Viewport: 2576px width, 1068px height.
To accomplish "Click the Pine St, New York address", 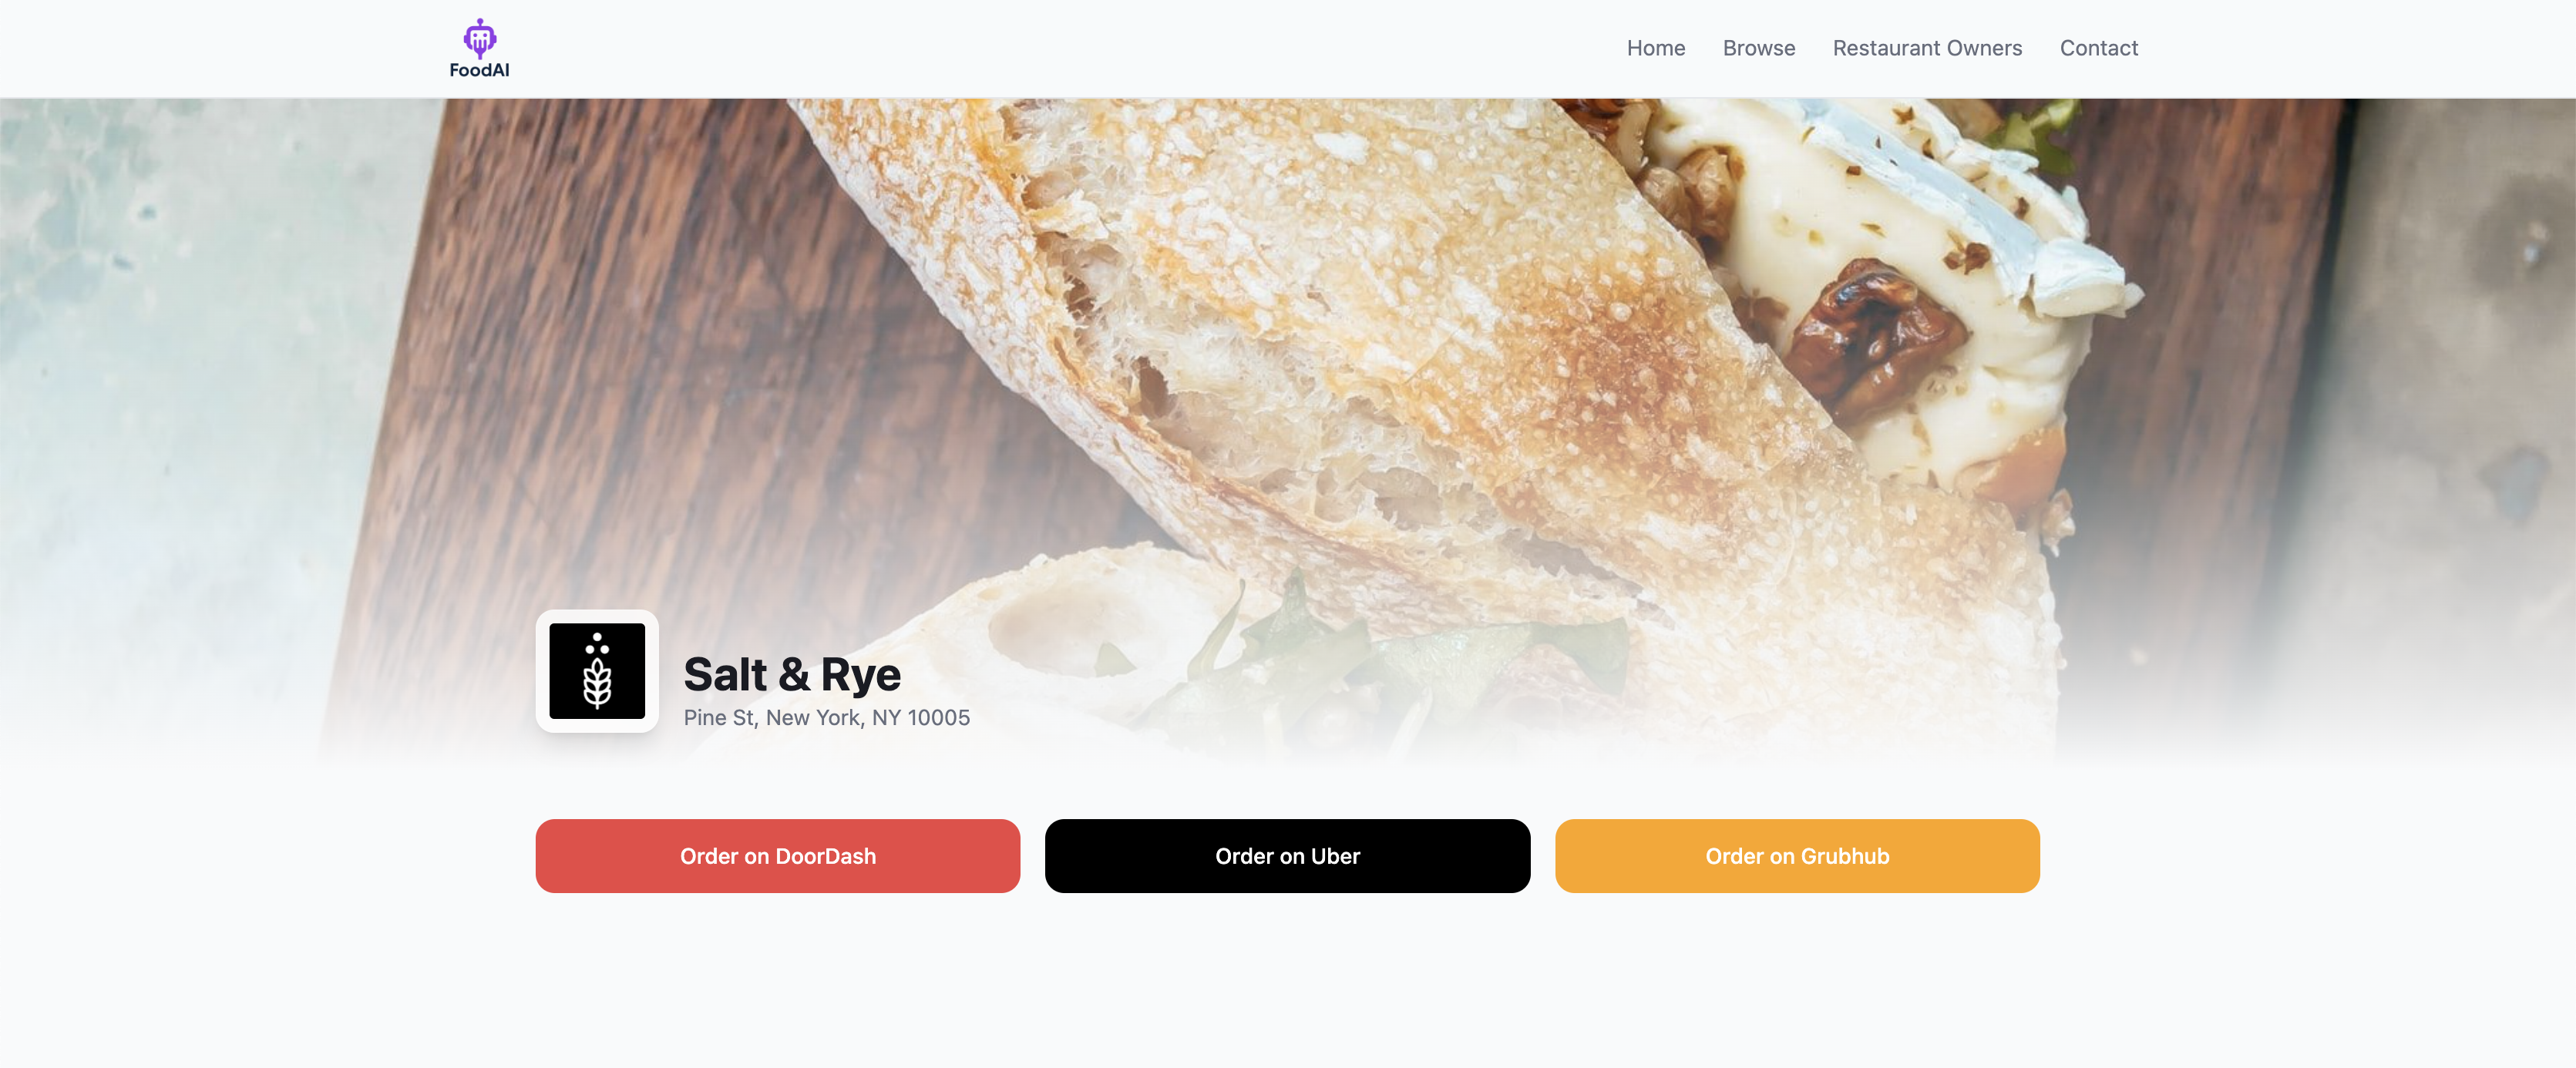I will point(827,717).
